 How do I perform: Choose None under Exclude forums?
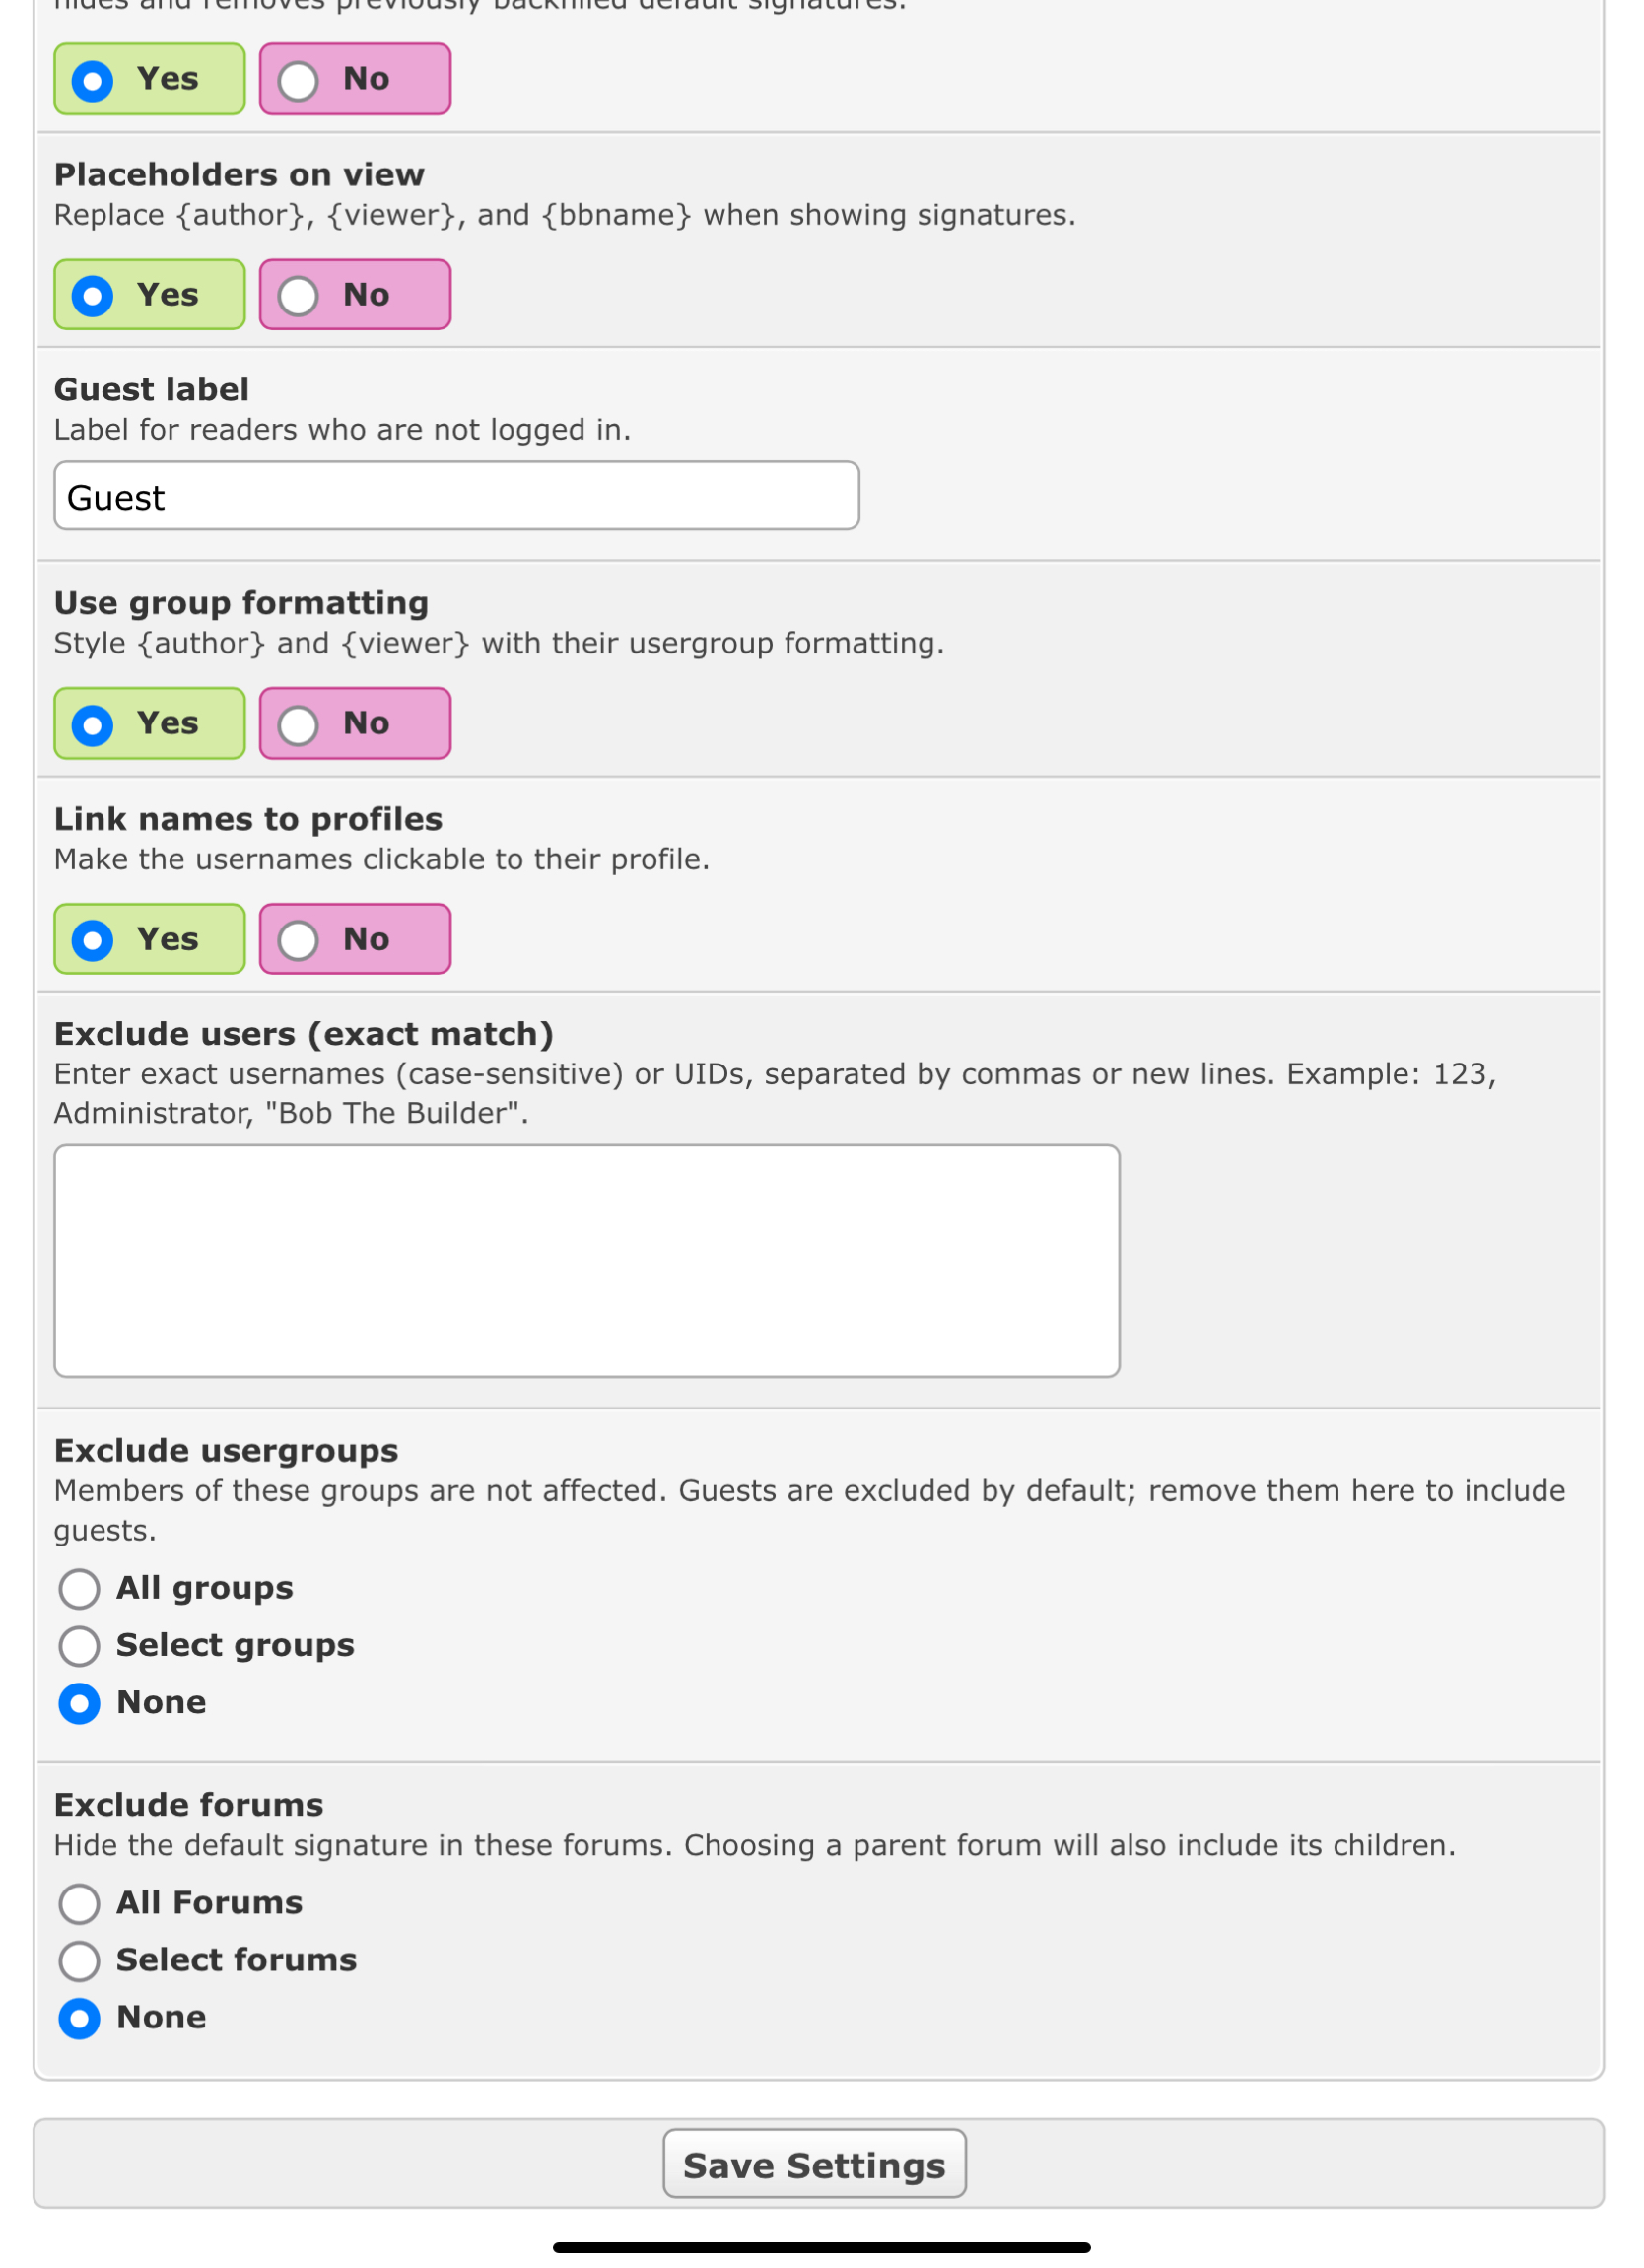pyautogui.click(x=79, y=2019)
